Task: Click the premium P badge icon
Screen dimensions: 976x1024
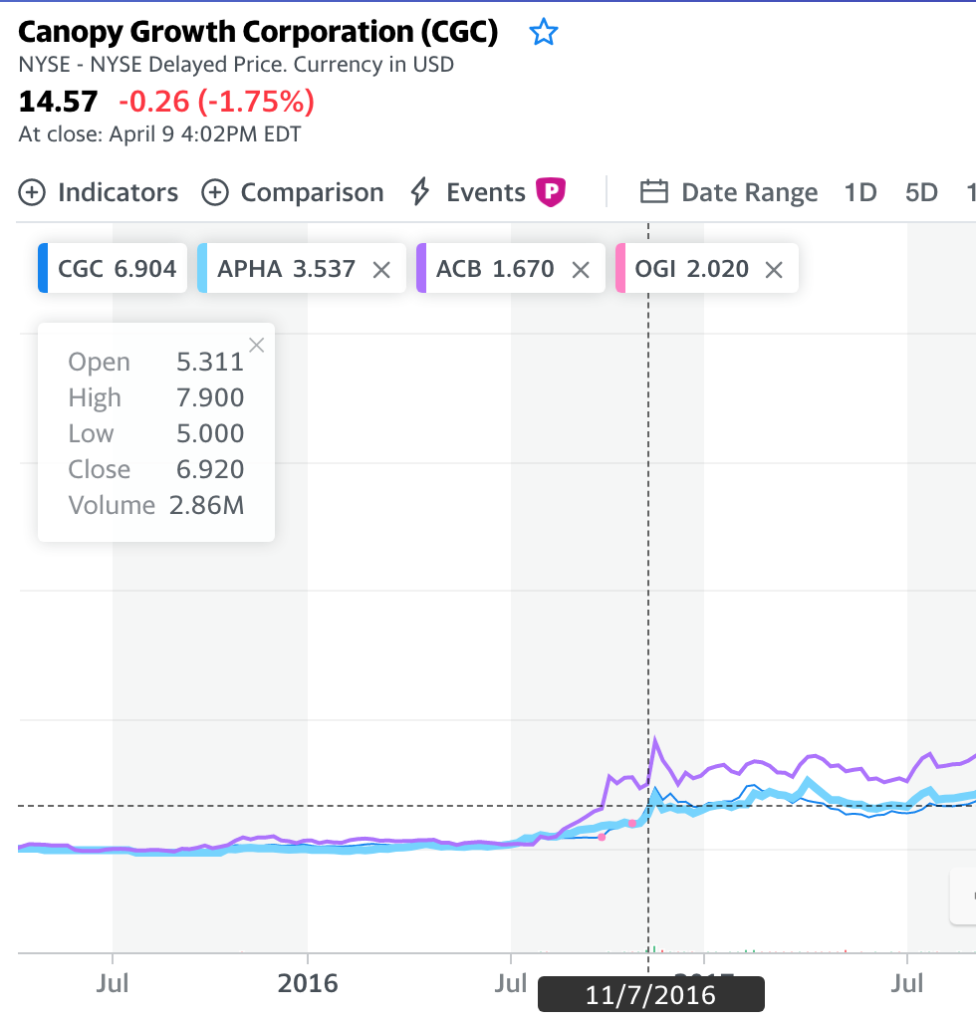Action: (x=551, y=192)
